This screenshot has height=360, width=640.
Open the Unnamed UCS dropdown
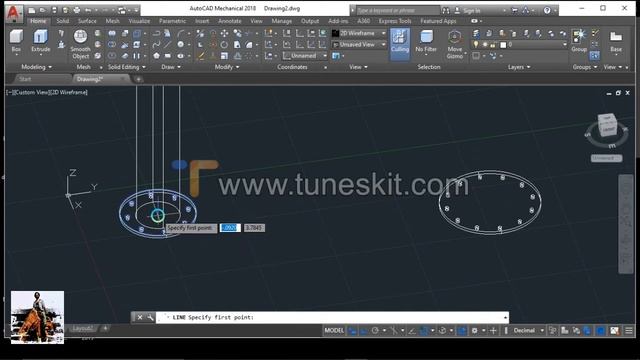point(305,56)
